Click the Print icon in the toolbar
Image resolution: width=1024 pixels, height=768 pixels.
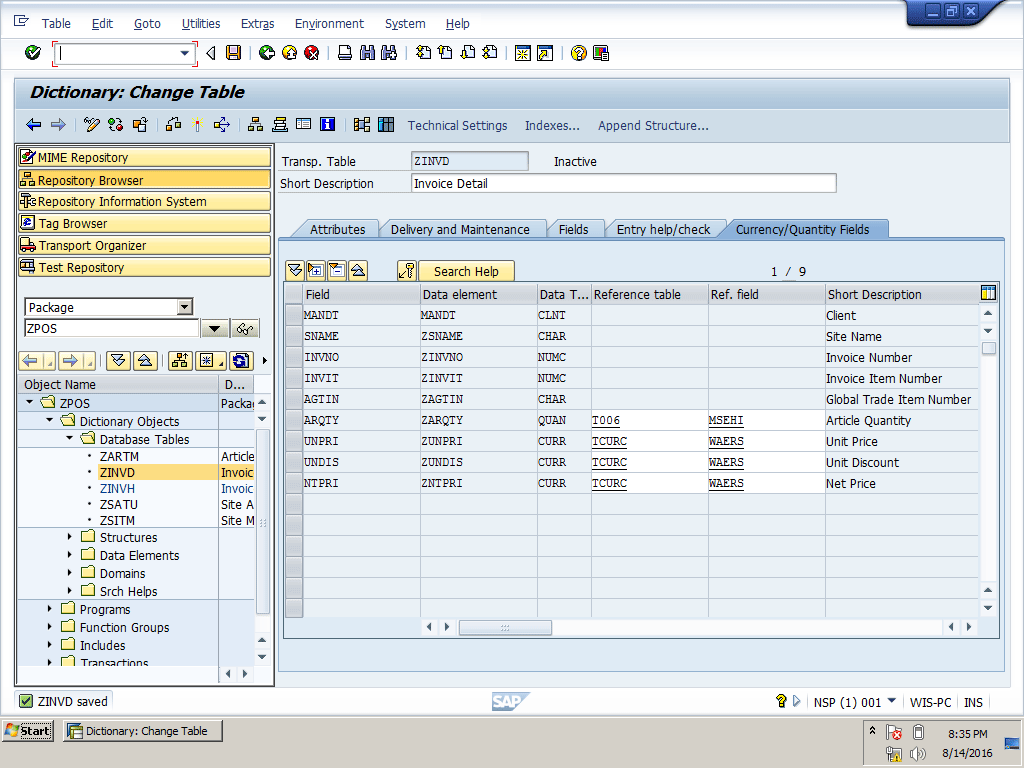345,53
